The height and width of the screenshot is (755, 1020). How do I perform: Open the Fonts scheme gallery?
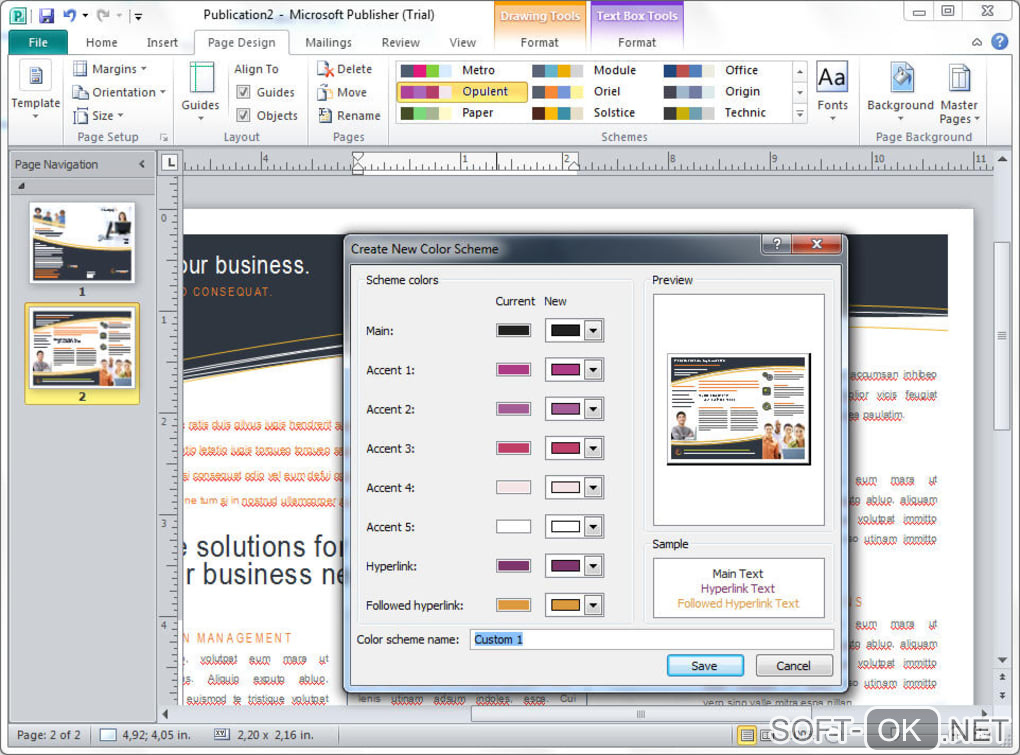pos(832,91)
